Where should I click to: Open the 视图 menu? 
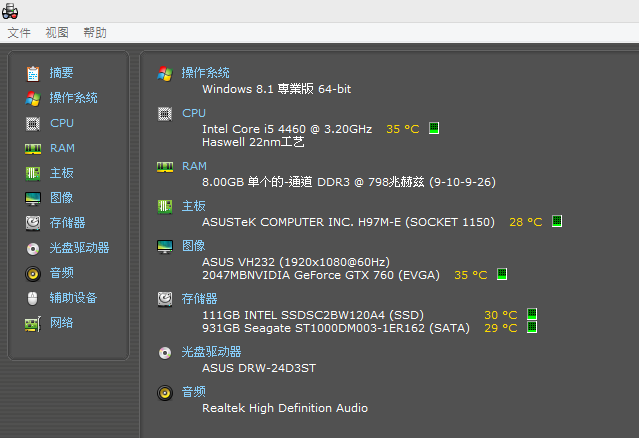(57, 33)
